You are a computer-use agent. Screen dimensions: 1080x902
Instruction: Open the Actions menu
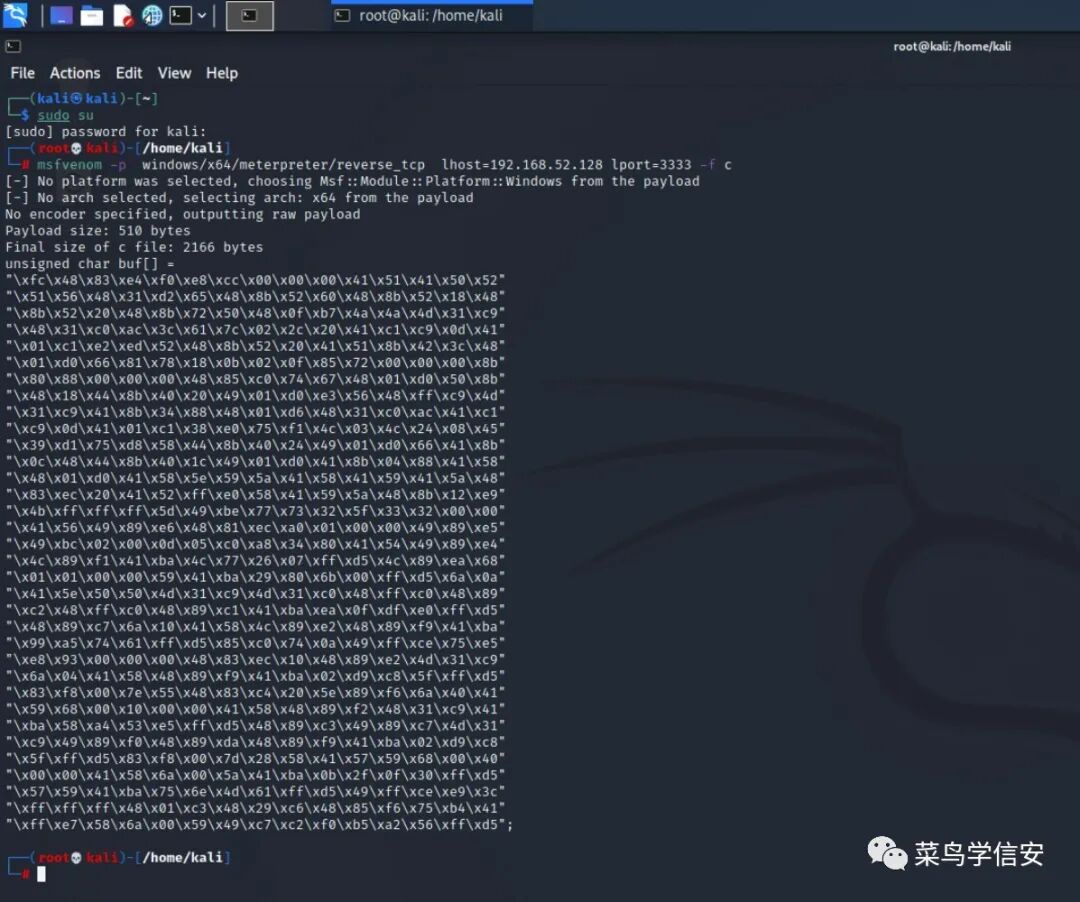(x=74, y=73)
